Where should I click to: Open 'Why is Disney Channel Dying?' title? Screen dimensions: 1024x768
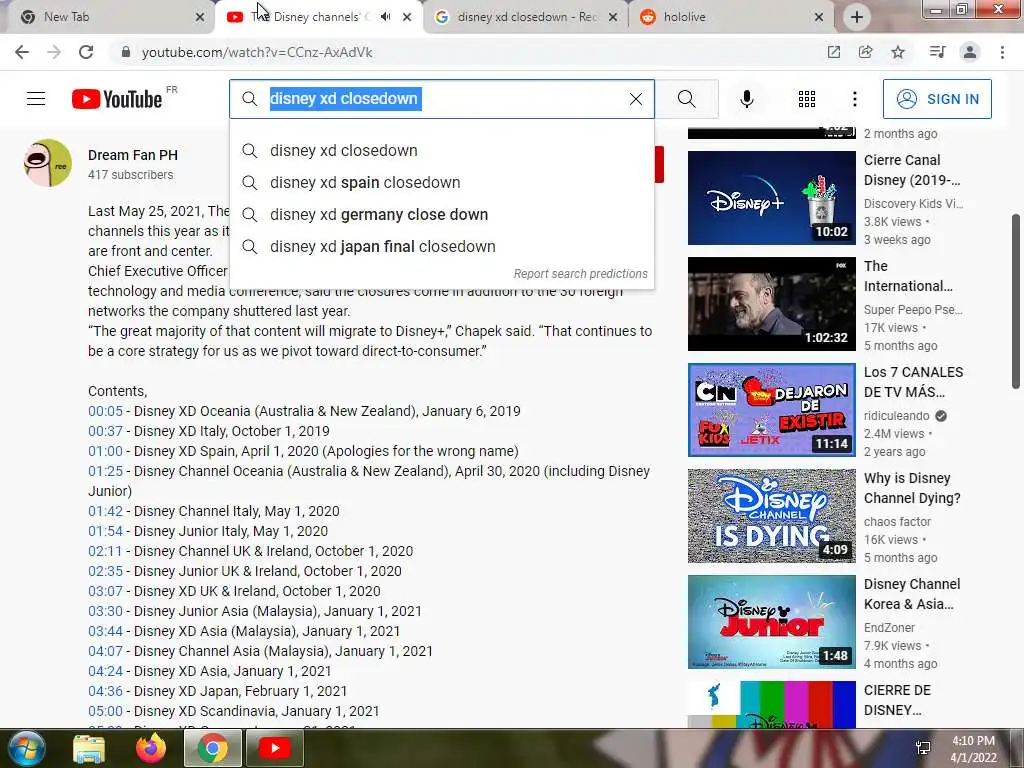click(912, 488)
